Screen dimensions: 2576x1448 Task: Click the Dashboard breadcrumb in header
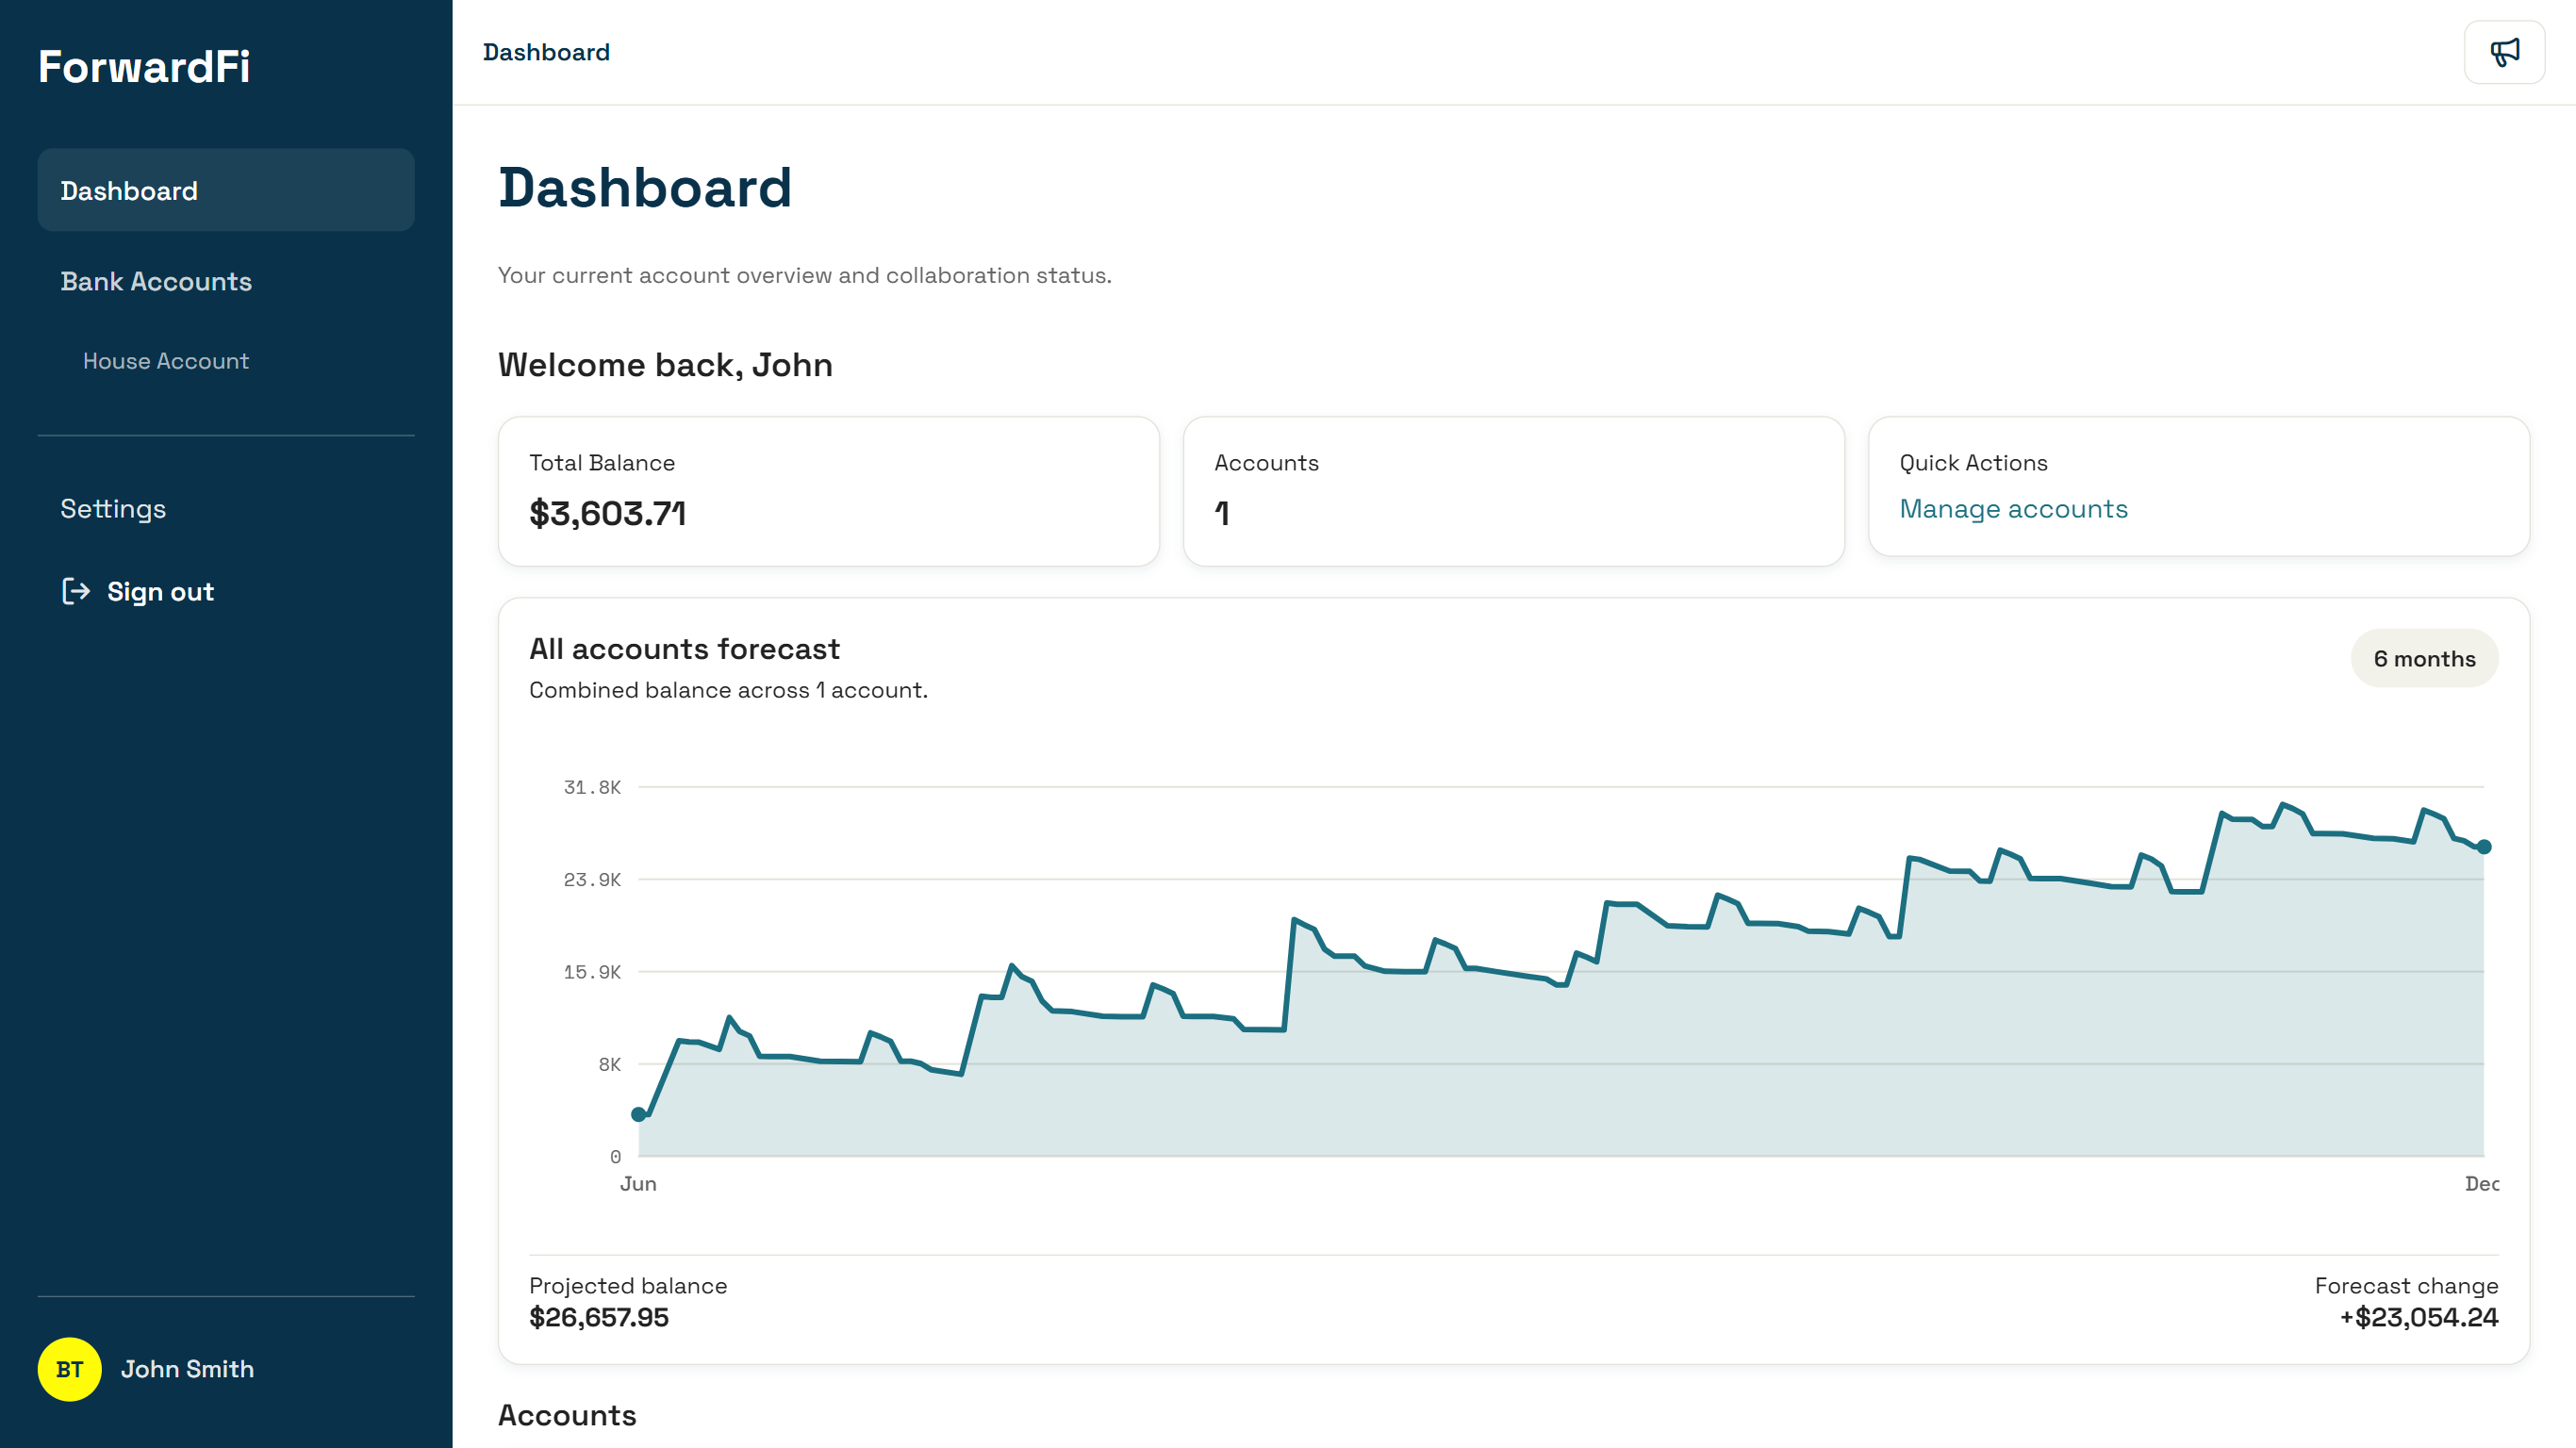(x=546, y=52)
